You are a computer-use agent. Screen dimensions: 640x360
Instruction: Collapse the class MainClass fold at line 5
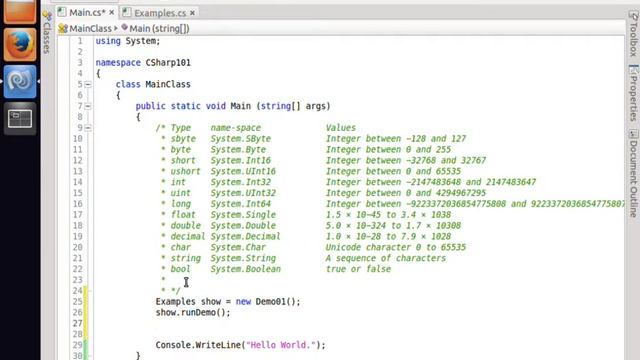(88, 84)
